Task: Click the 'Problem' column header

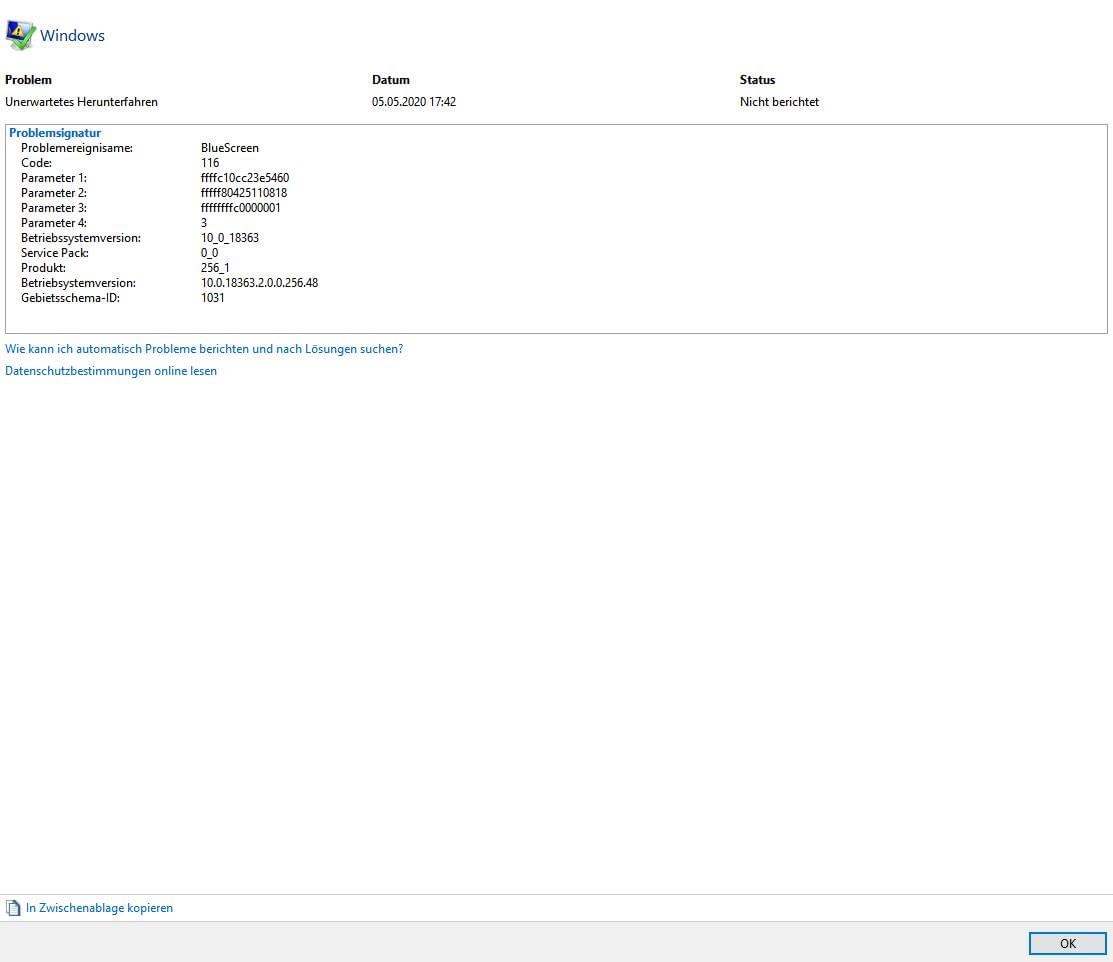Action: (x=28, y=80)
